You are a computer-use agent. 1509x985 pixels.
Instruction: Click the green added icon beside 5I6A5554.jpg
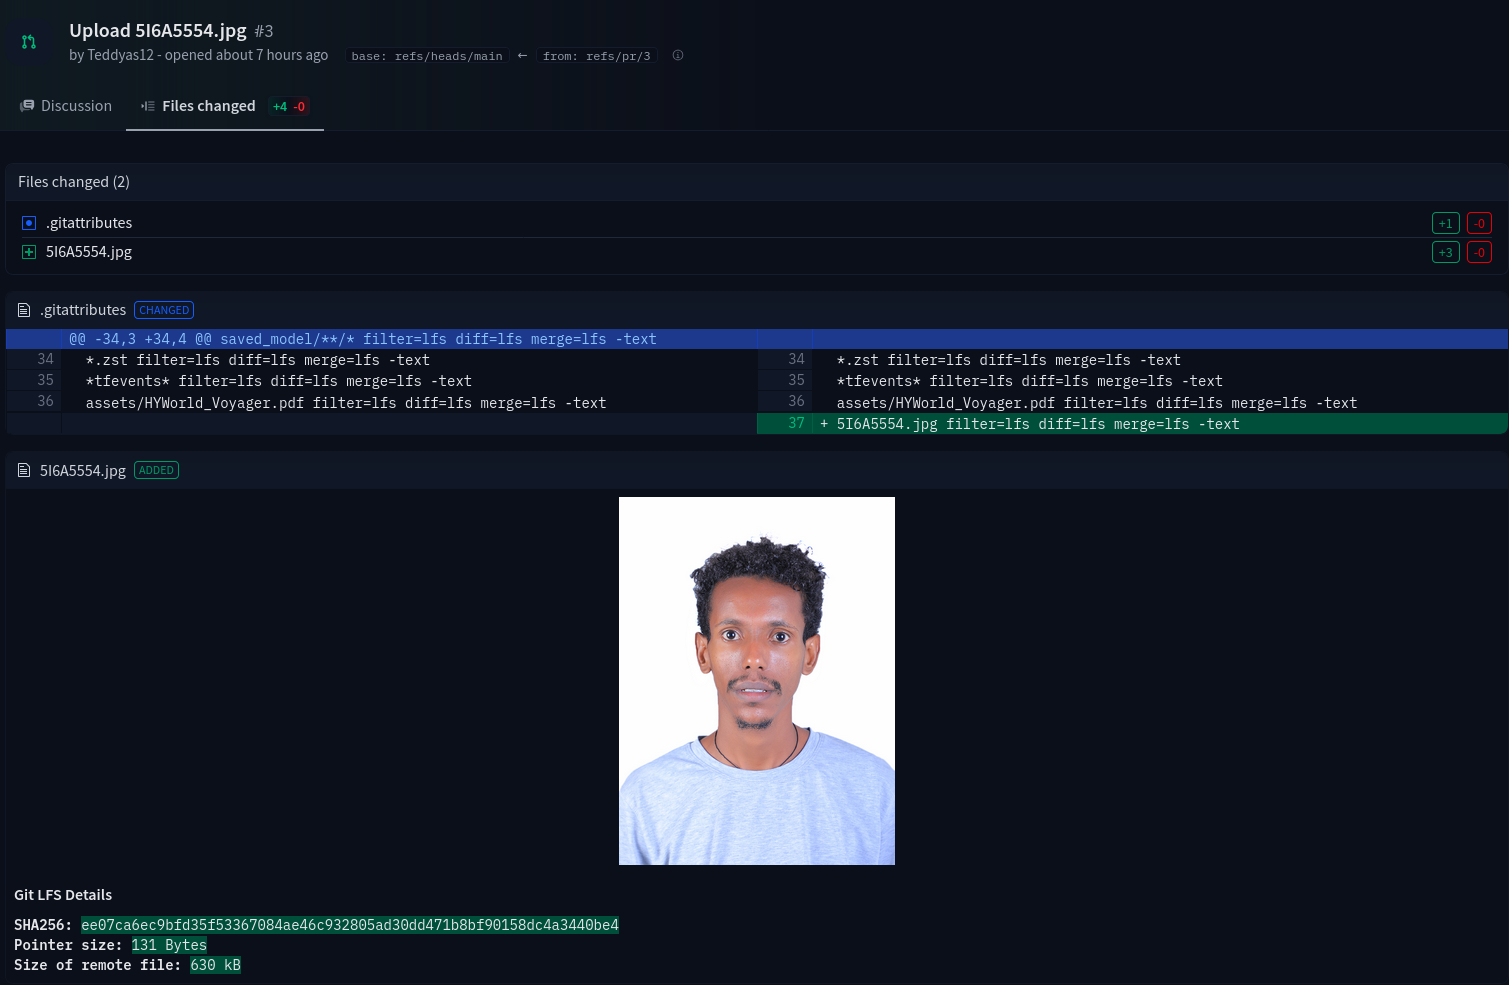pyautogui.click(x=29, y=252)
